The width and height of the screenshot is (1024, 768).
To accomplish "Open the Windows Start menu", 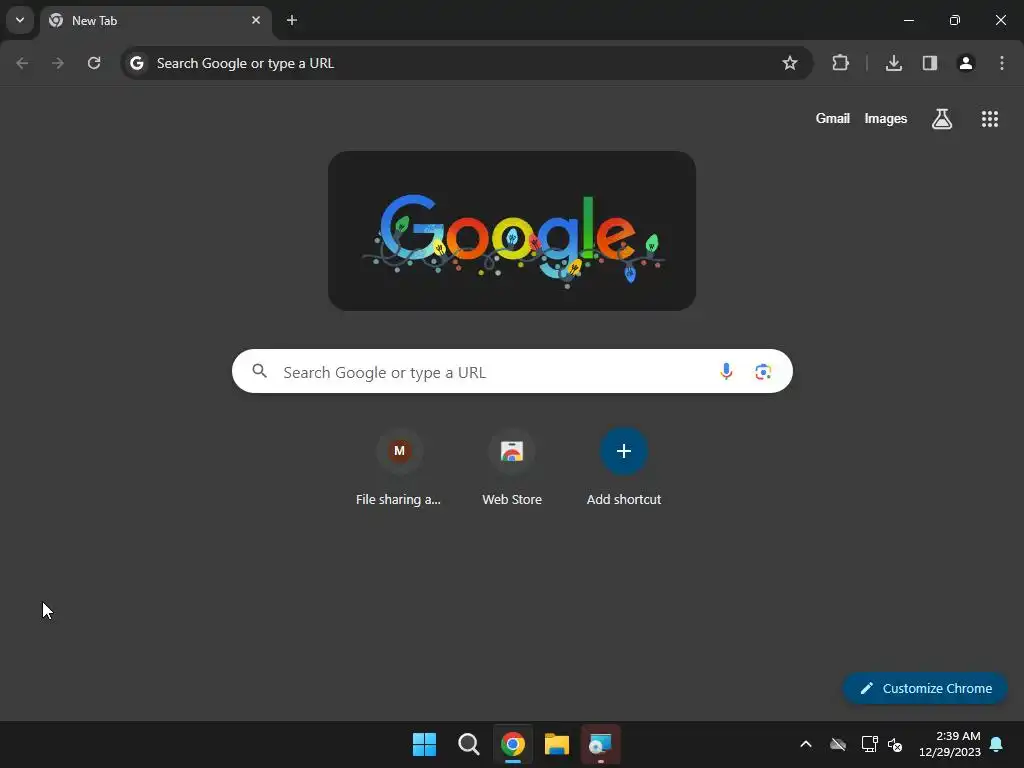I will click(424, 744).
